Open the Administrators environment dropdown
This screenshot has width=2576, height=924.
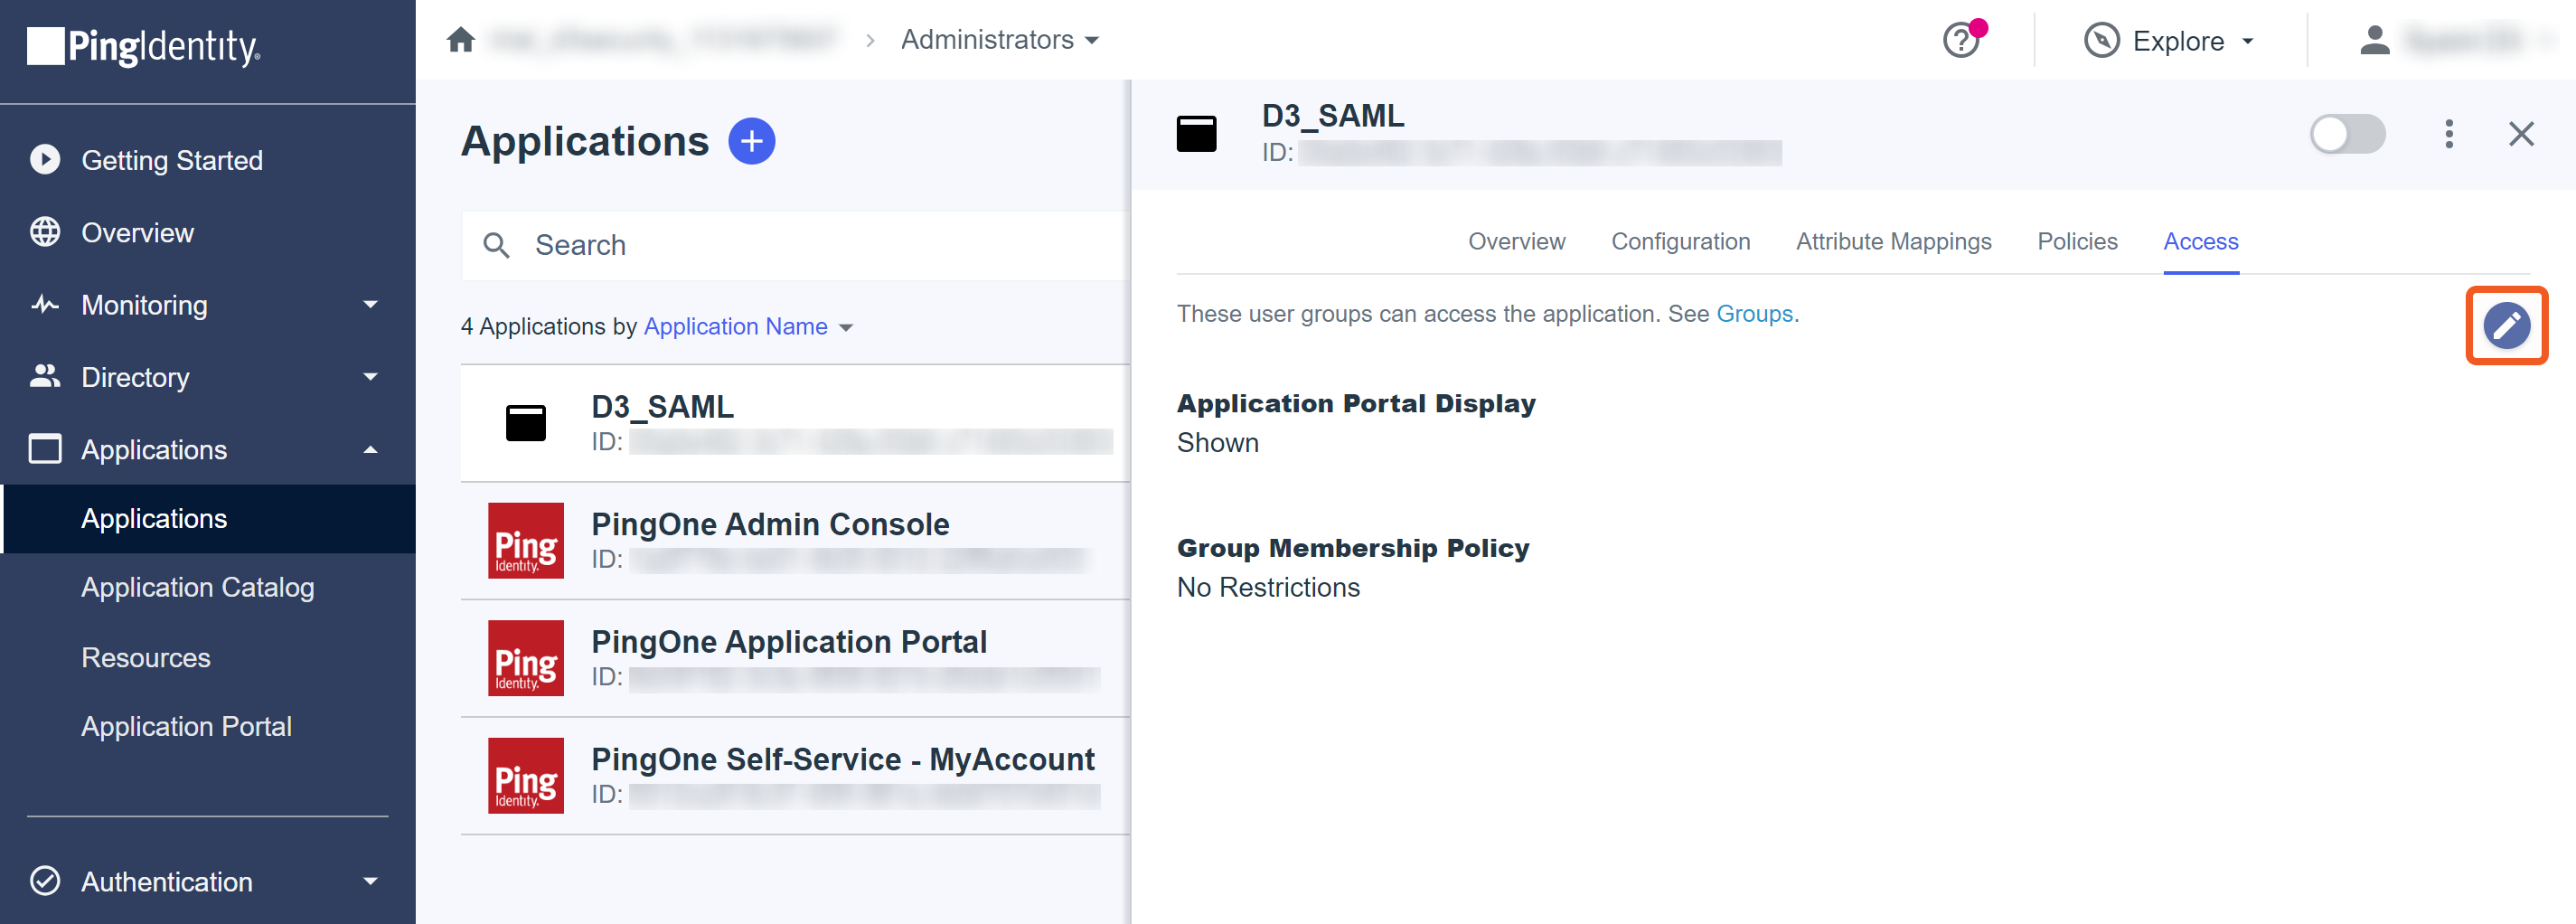pyautogui.click(x=999, y=40)
